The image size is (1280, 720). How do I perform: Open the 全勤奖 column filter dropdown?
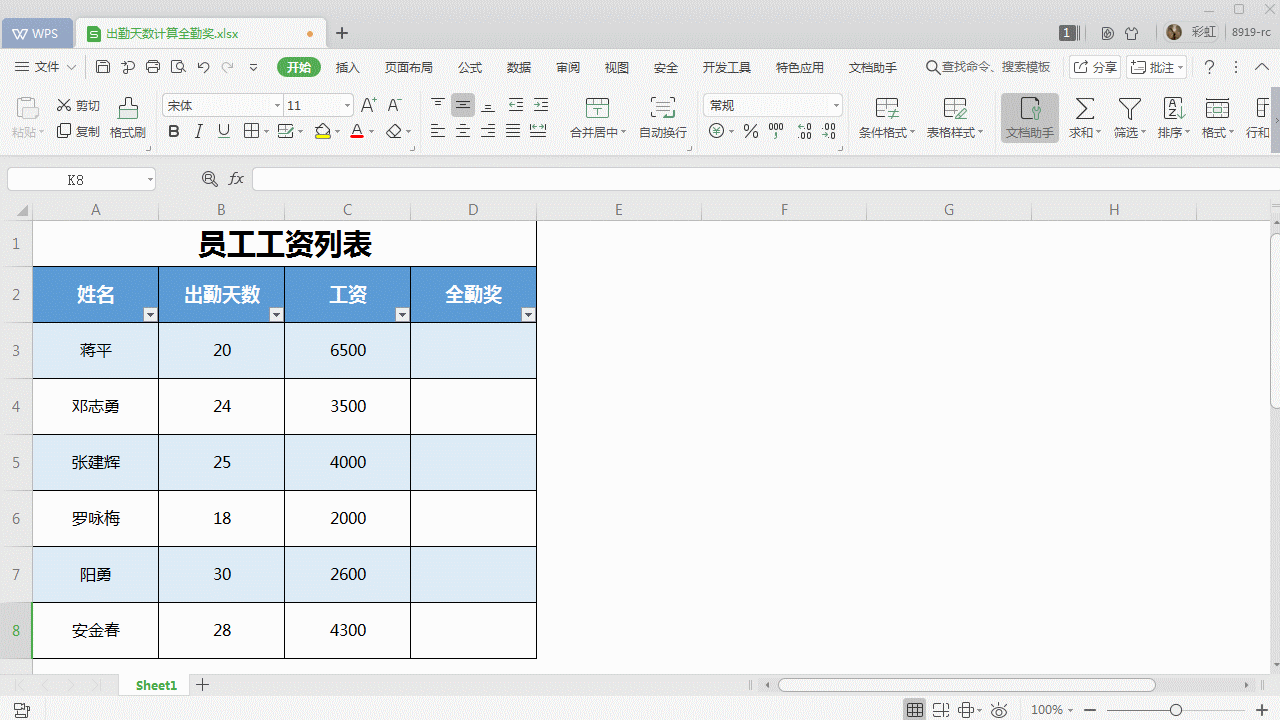click(x=528, y=314)
